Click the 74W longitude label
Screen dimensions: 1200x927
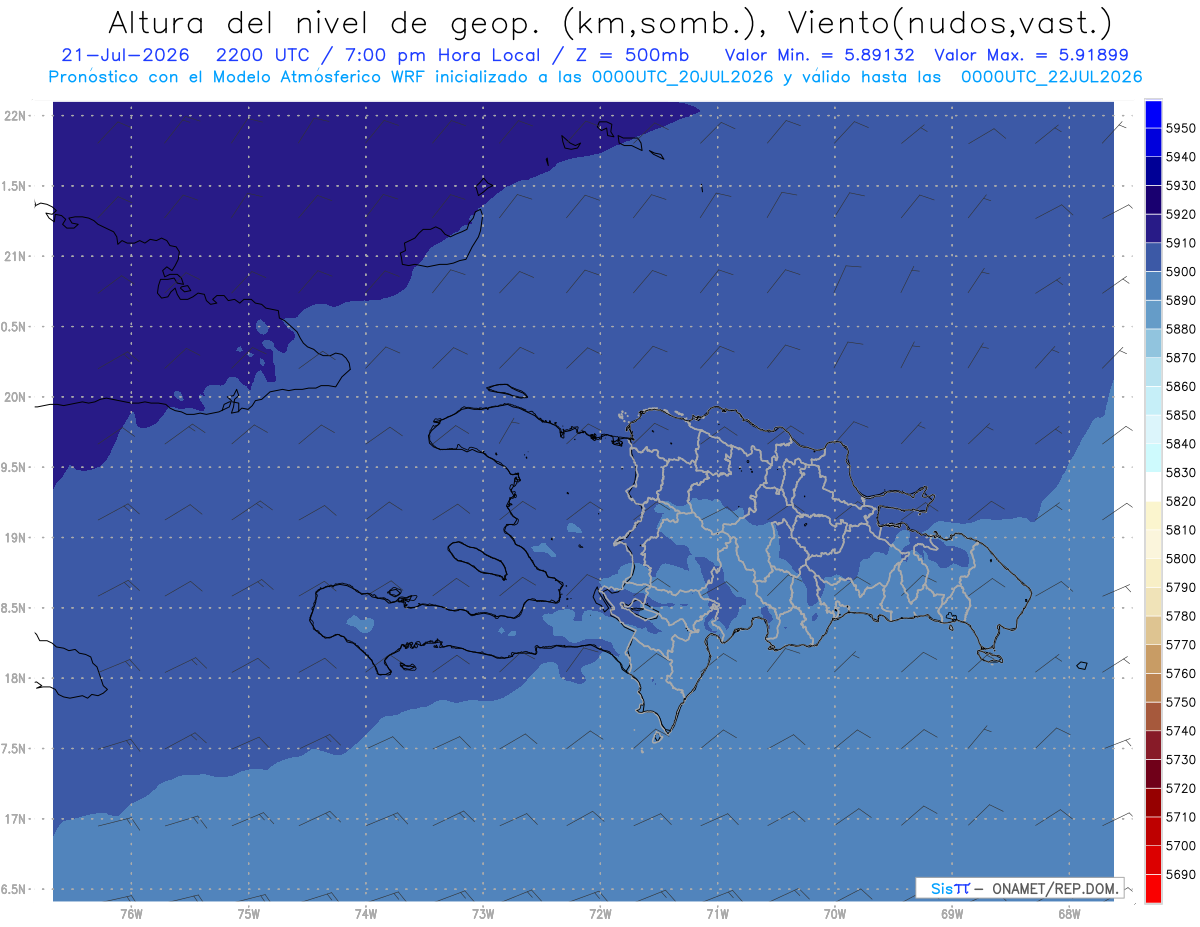tap(365, 913)
